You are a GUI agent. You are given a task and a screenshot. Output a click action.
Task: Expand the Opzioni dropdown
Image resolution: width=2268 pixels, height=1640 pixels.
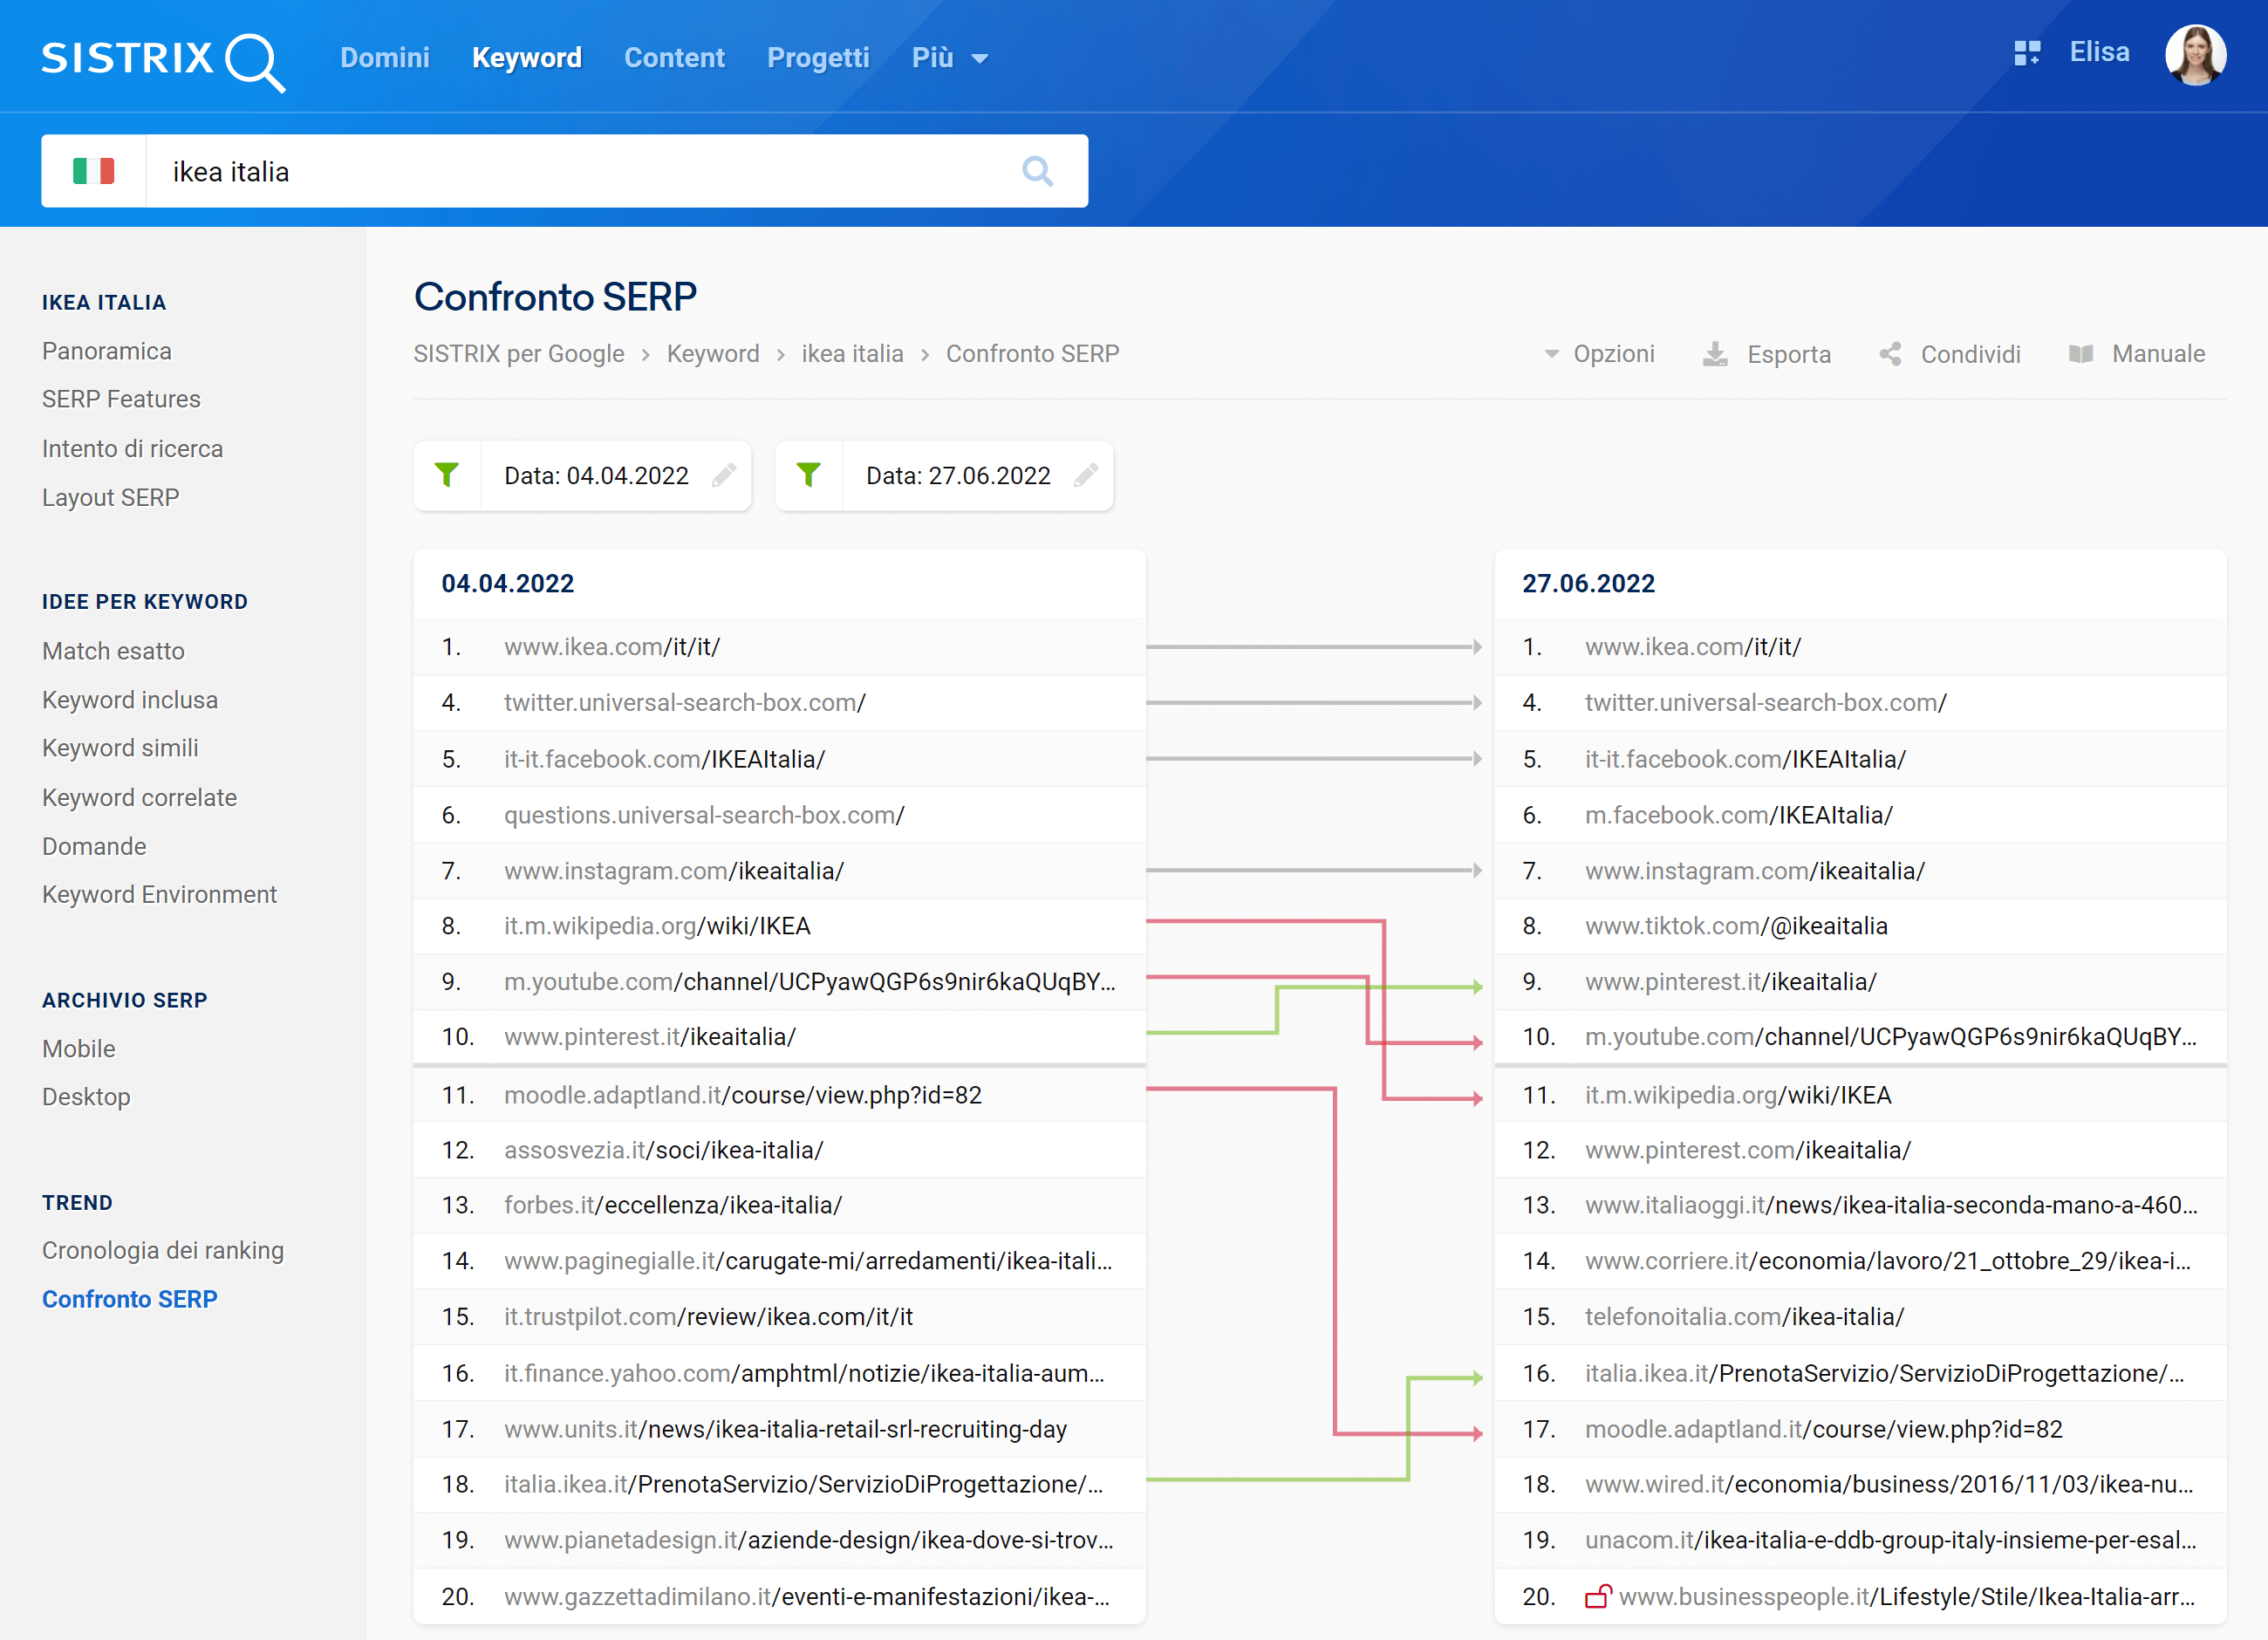click(x=1600, y=354)
